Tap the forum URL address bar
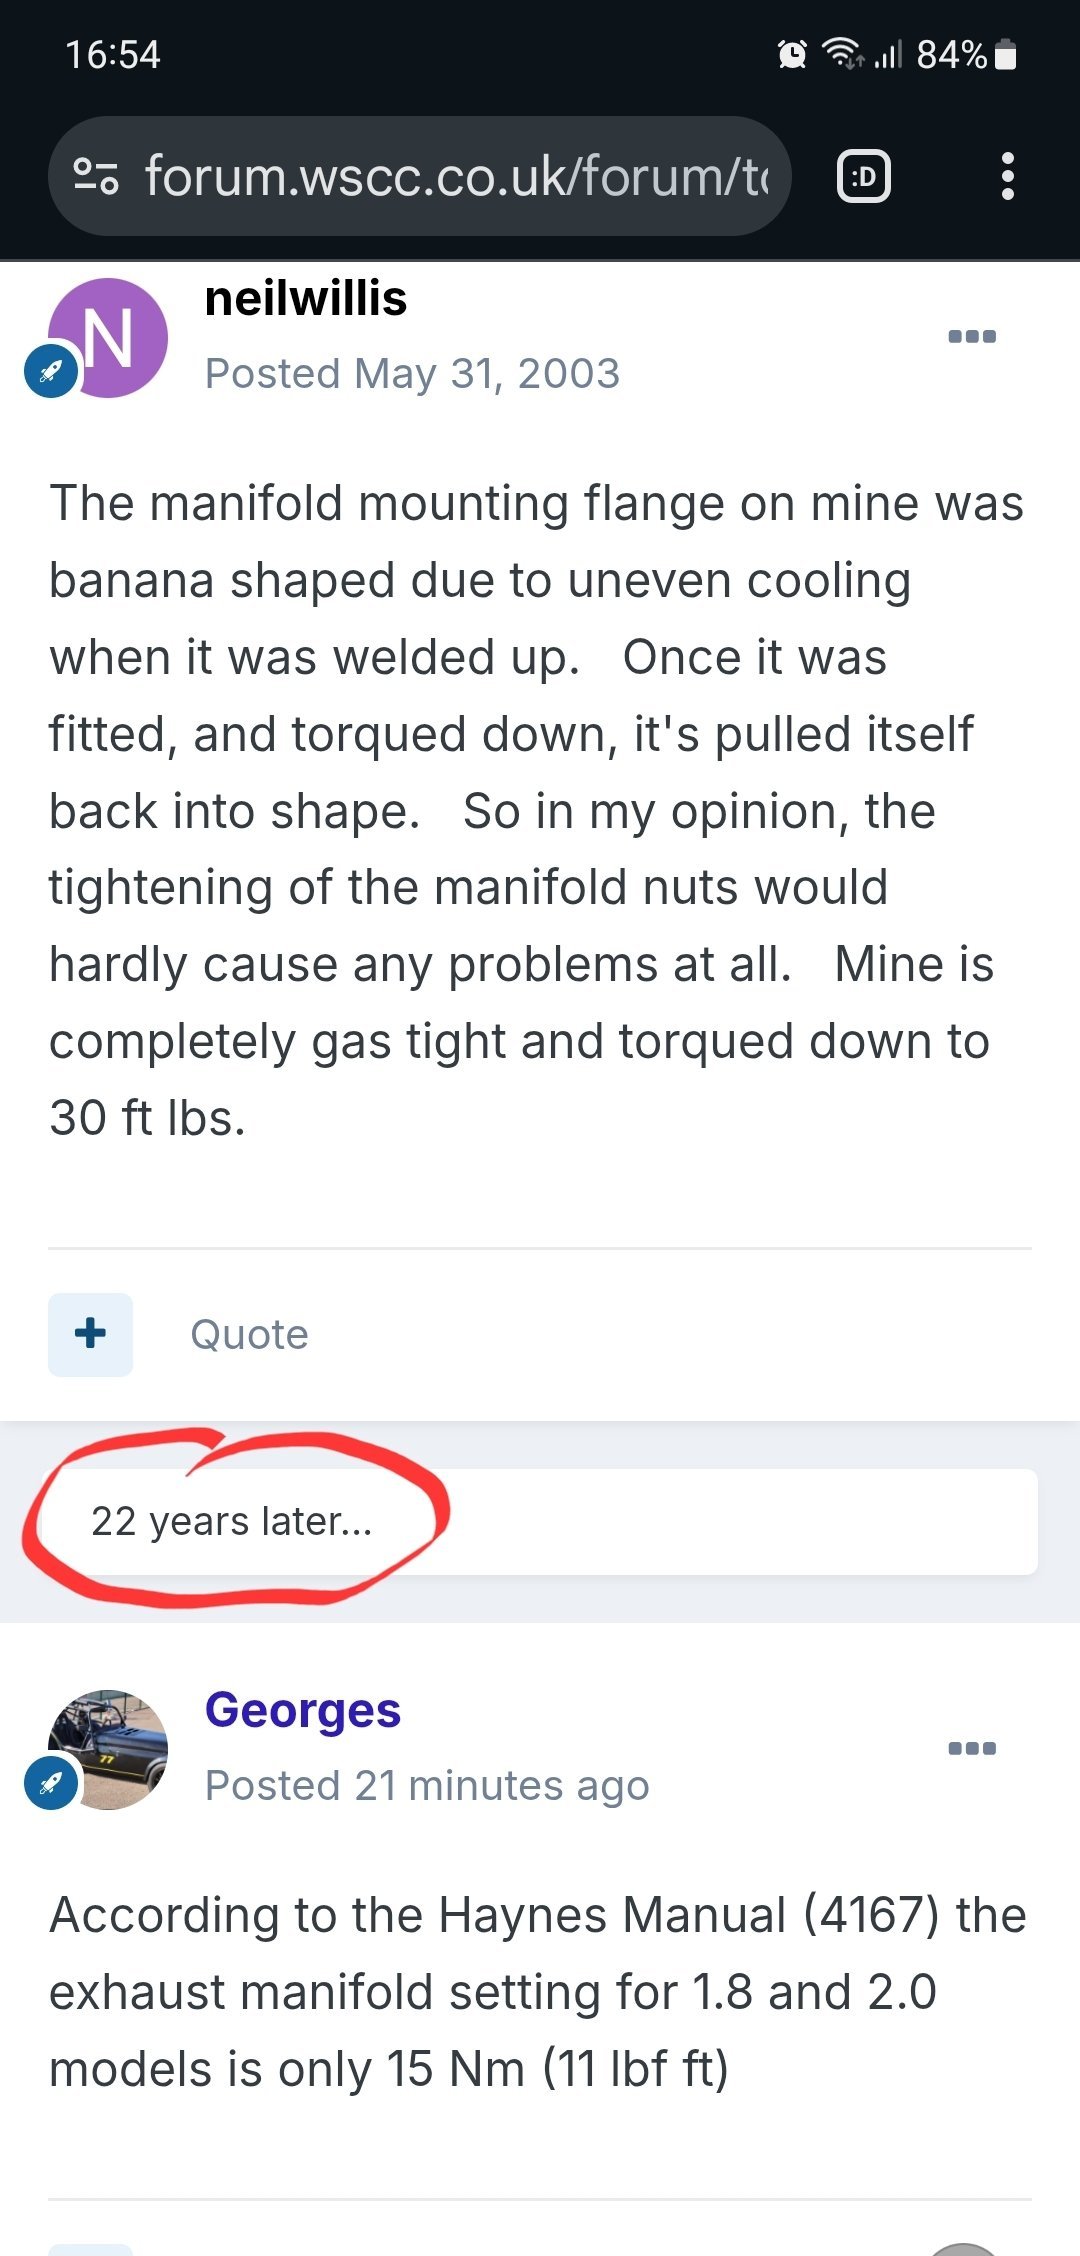Image resolution: width=1080 pixels, height=2256 pixels. [455, 177]
